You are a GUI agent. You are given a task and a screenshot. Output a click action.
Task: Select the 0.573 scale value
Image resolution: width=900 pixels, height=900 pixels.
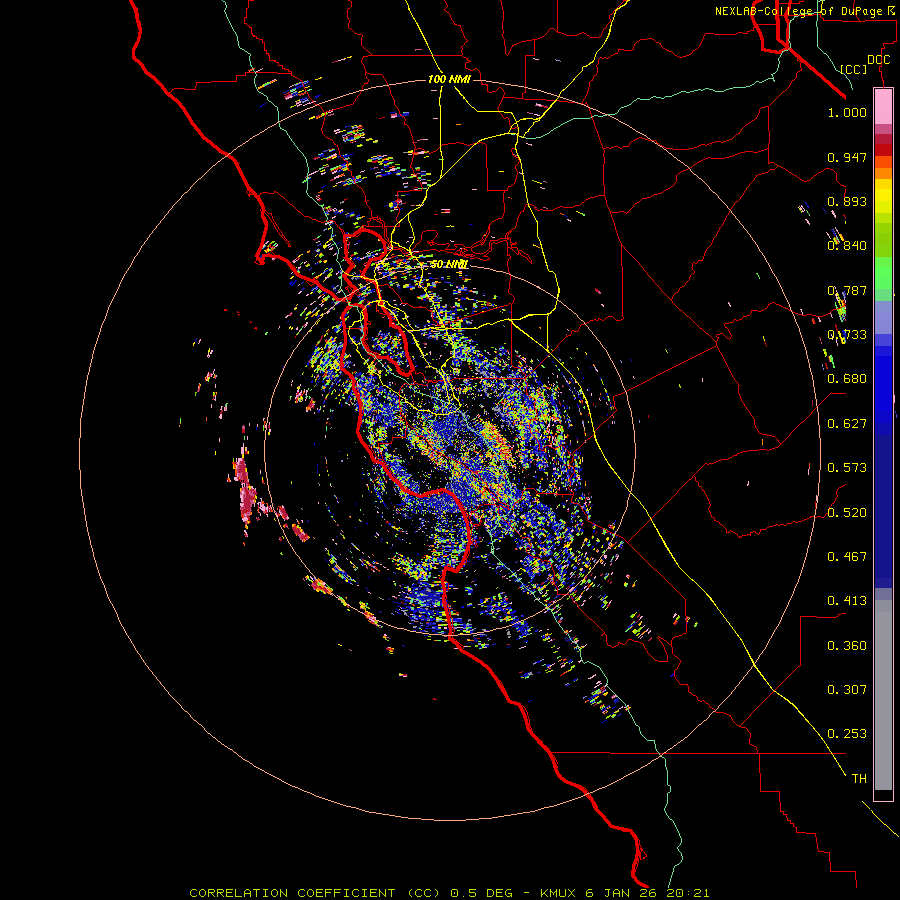pos(847,468)
